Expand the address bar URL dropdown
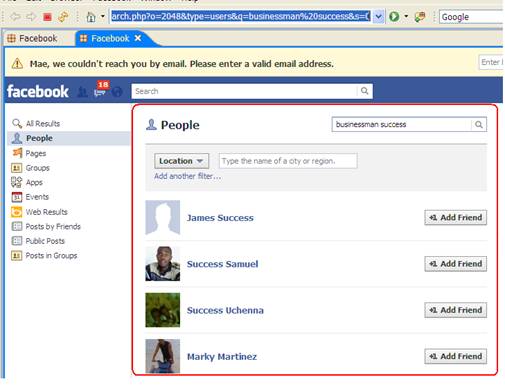This screenshot has height=386, width=505. tap(379, 16)
